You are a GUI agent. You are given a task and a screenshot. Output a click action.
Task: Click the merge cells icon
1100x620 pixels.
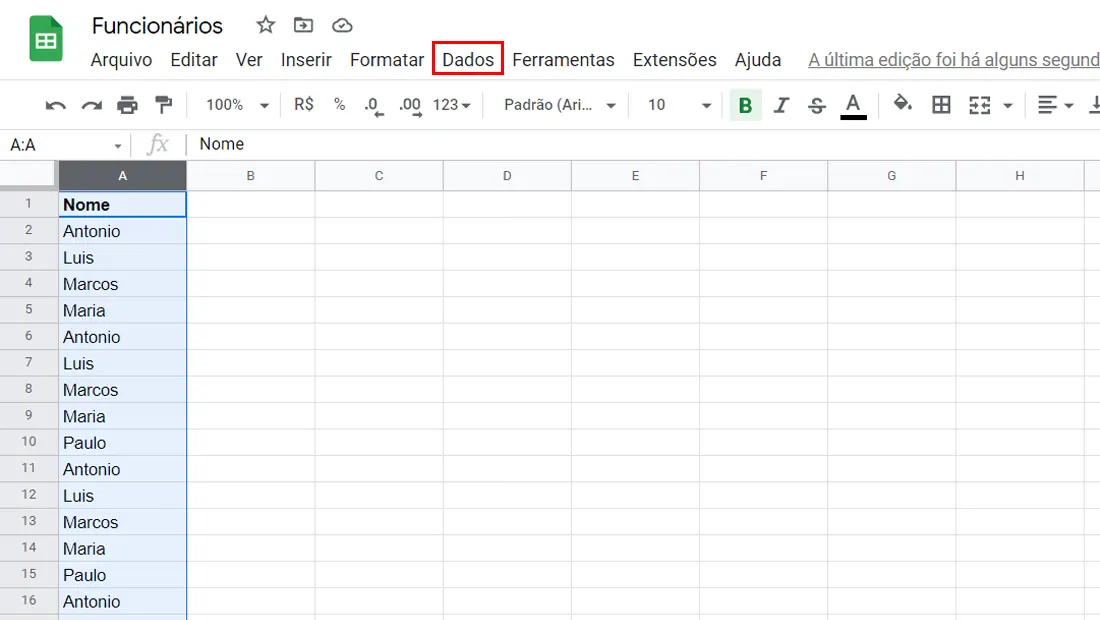tap(979, 105)
